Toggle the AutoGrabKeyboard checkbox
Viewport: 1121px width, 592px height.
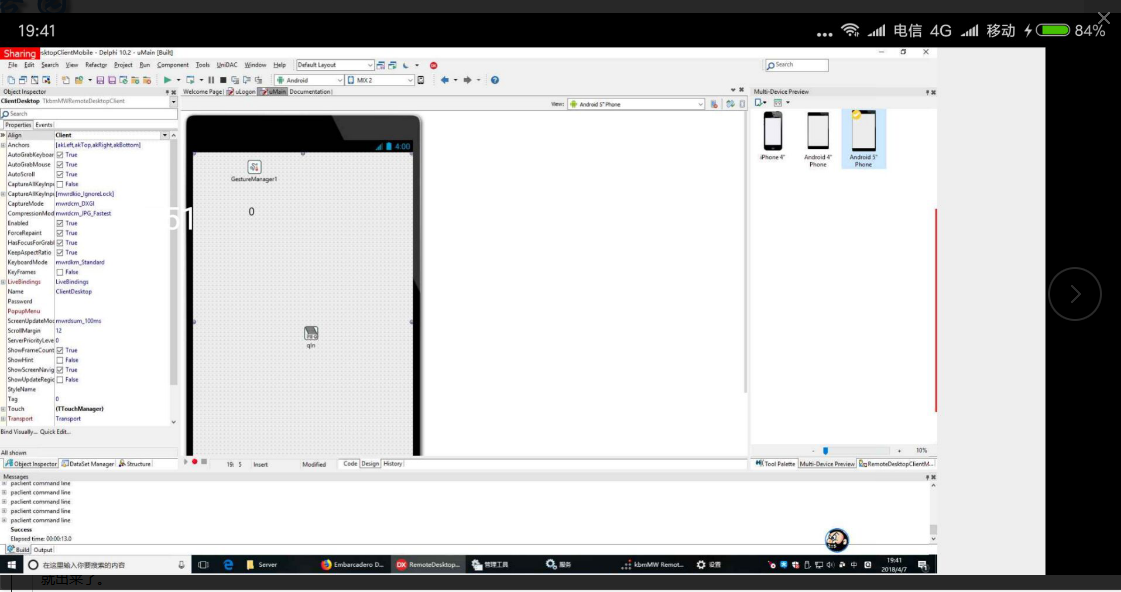tap(60, 154)
